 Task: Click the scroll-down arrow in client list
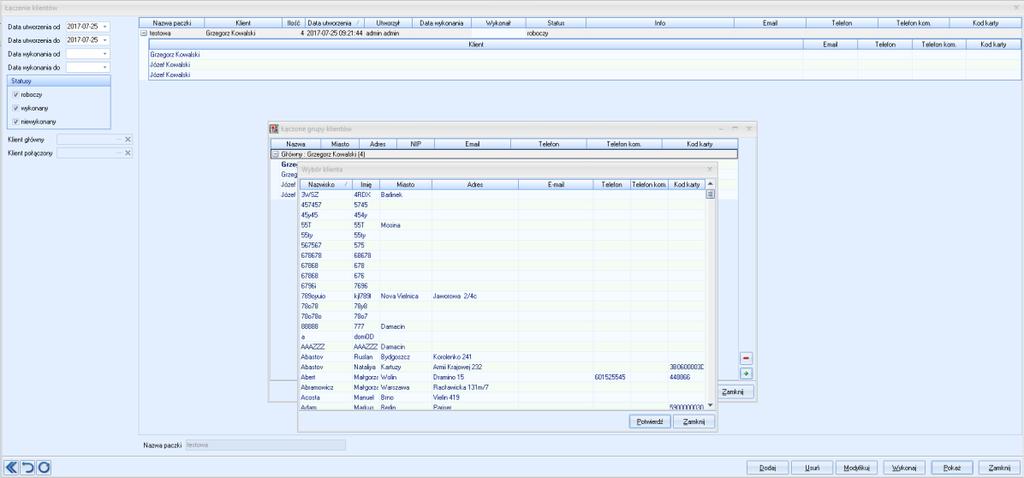click(710, 406)
